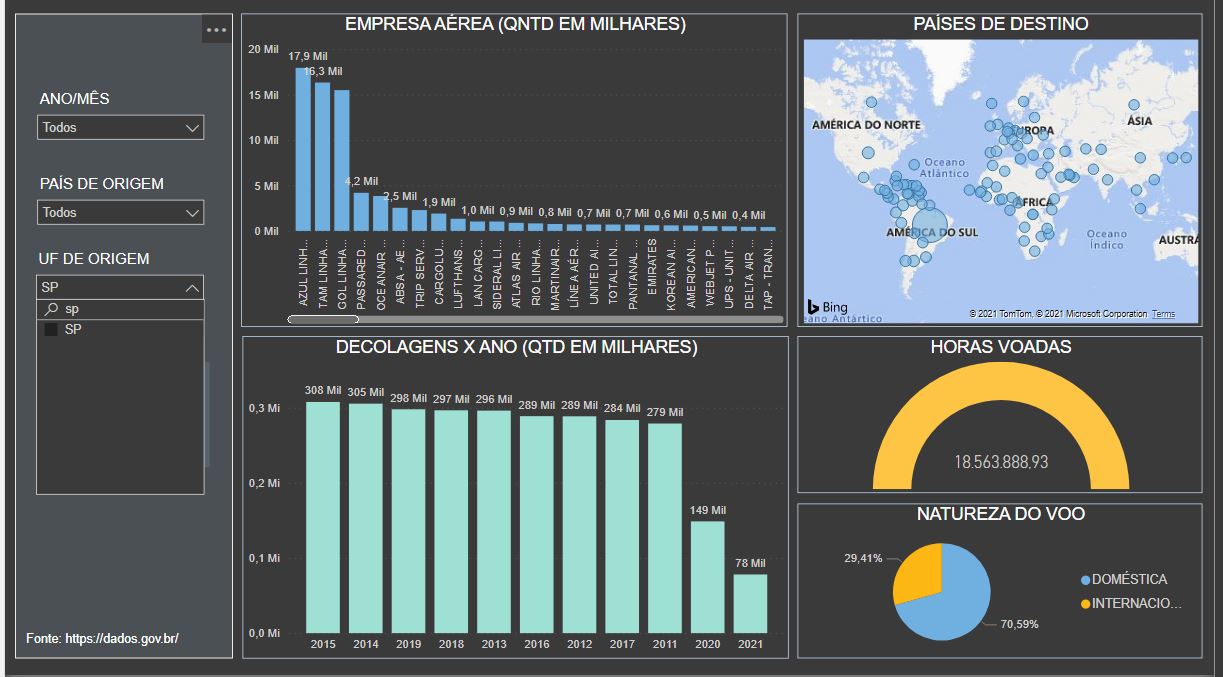Click the horizontal scrollbar under airline chart
The height and width of the screenshot is (677, 1223).
click(x=318, y=320)
